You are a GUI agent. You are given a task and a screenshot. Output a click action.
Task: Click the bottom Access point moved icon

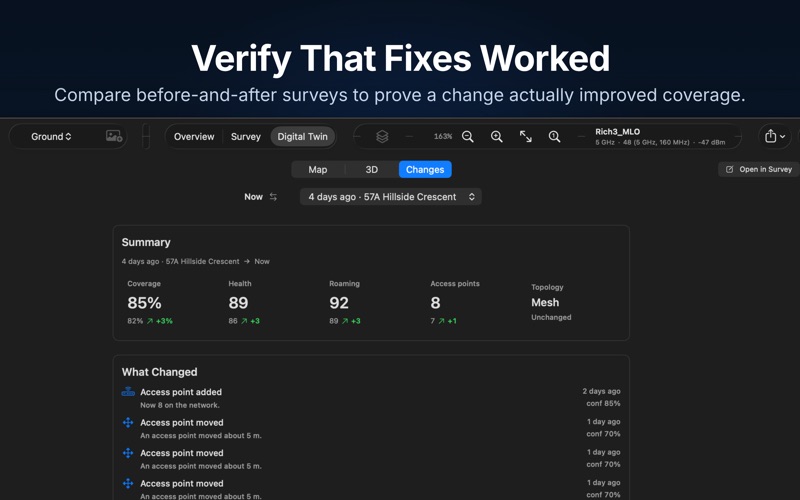[x=128, y=483]
